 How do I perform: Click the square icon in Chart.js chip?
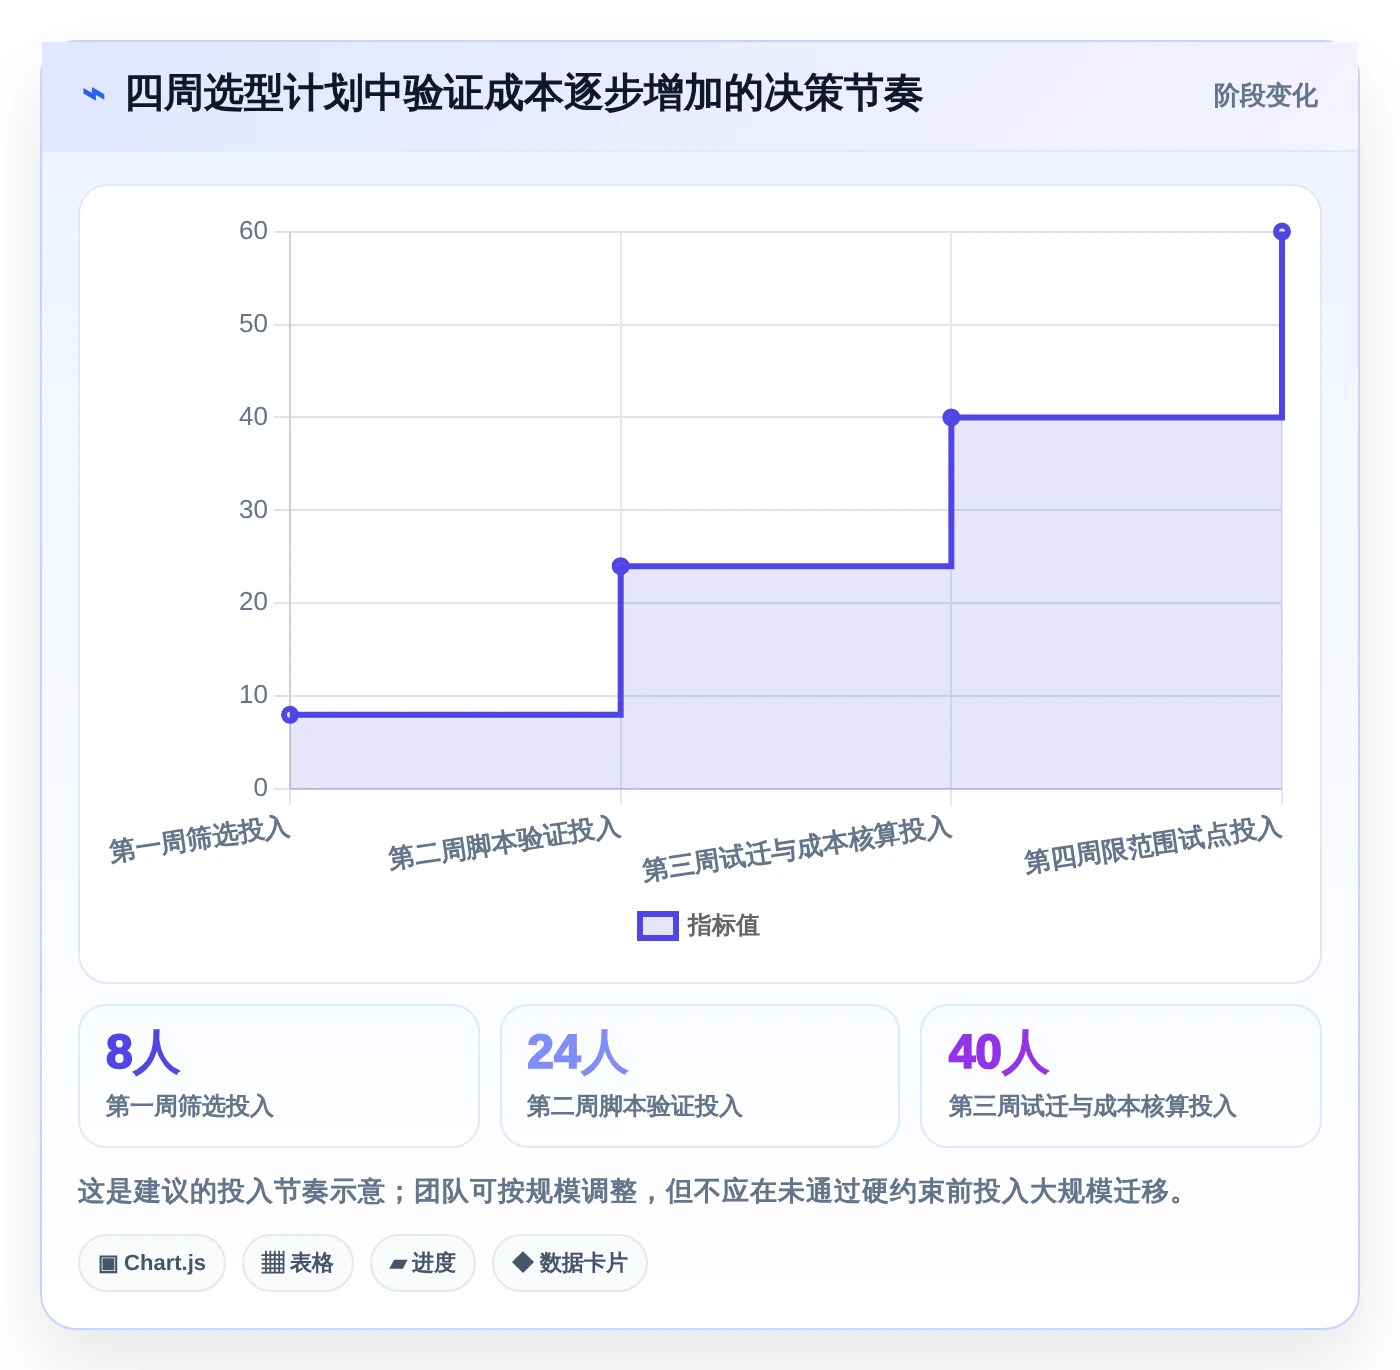pos(108,1264)
